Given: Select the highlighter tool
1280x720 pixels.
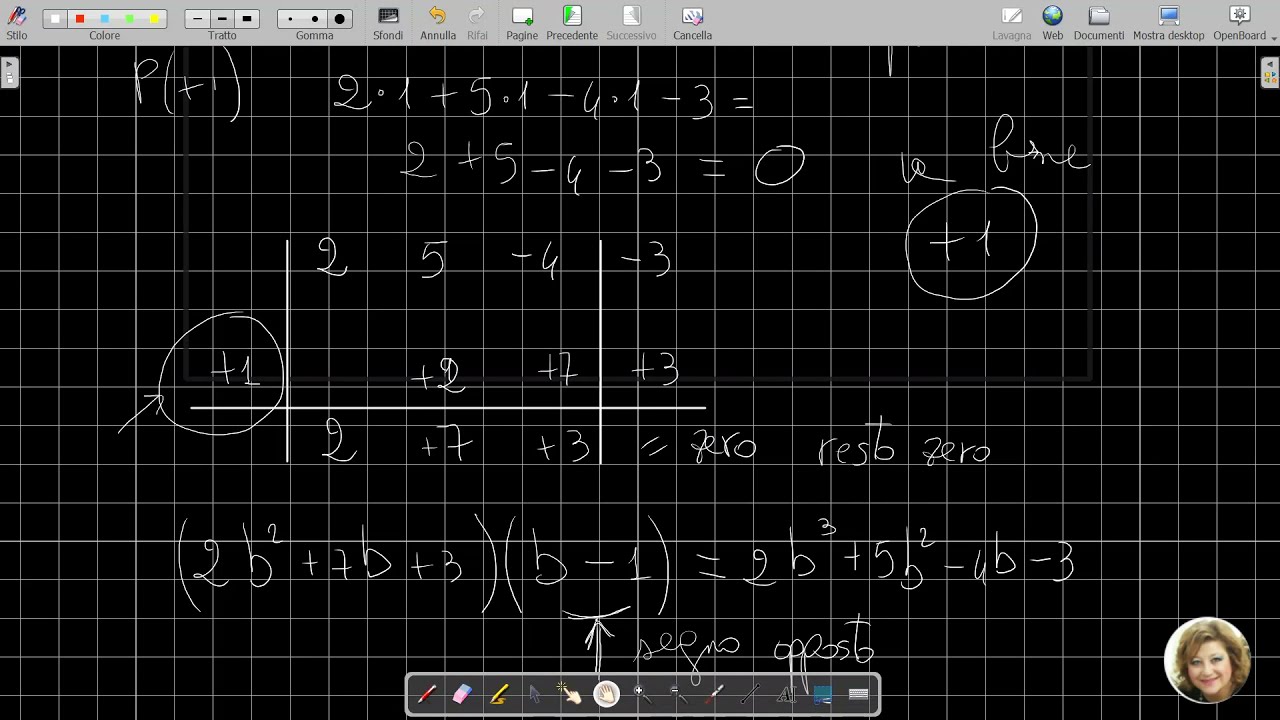Looking at the screenshot, I should tap(499, 694).
